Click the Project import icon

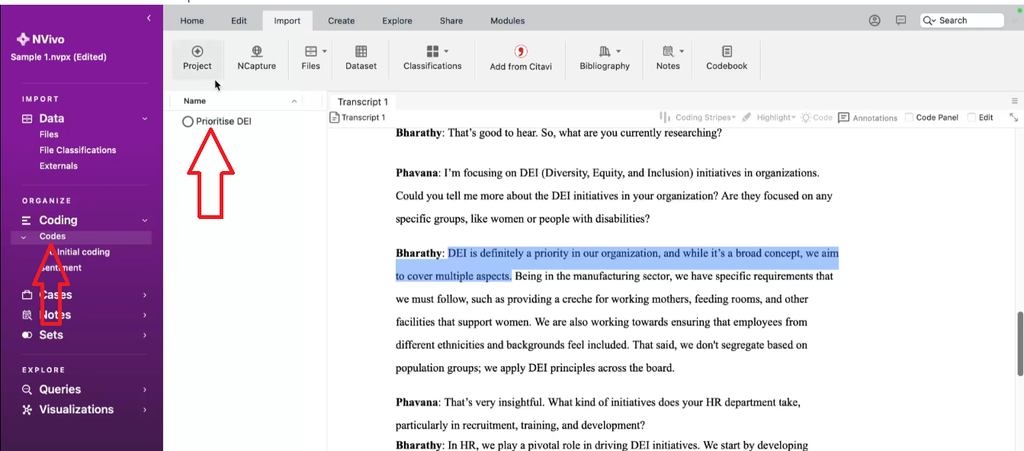197,51
